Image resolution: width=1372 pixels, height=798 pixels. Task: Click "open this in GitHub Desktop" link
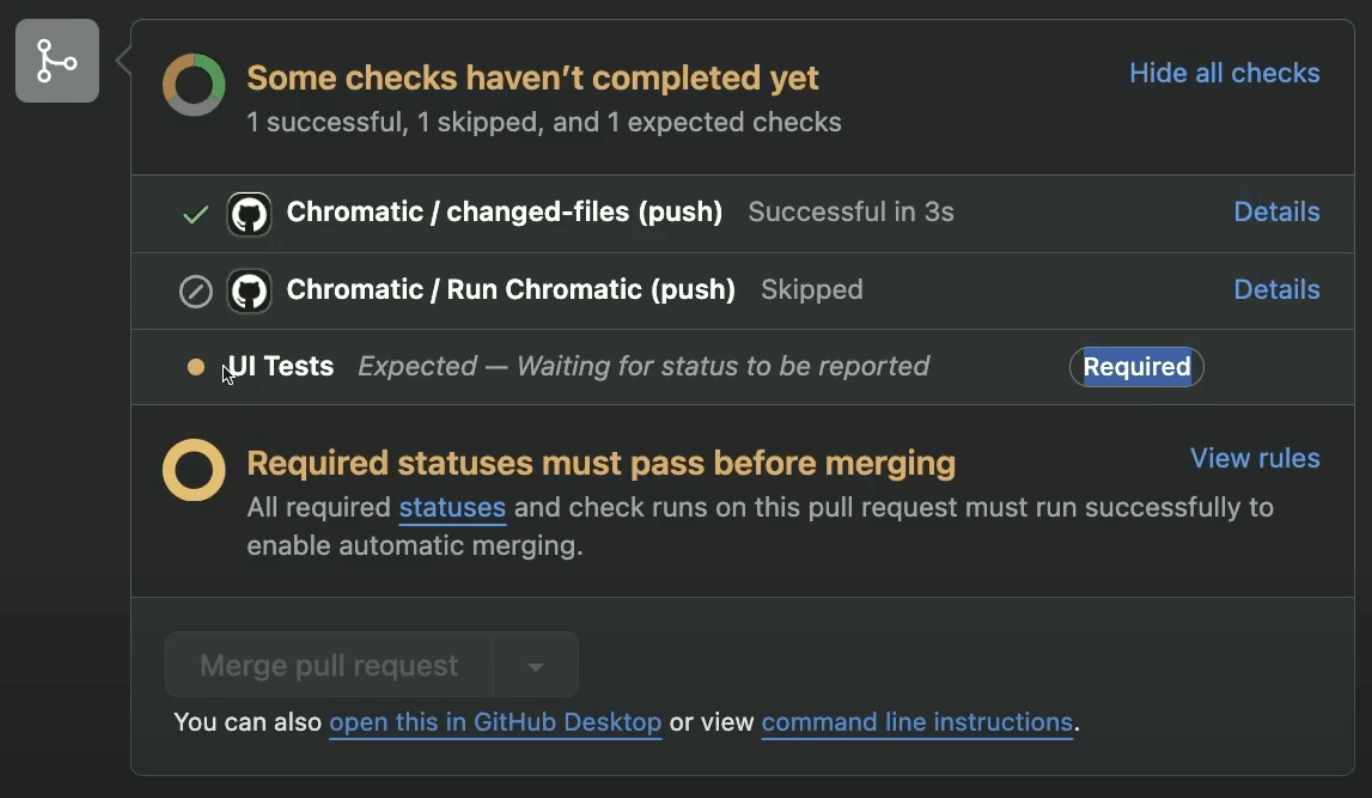click(x=495, y=722)
